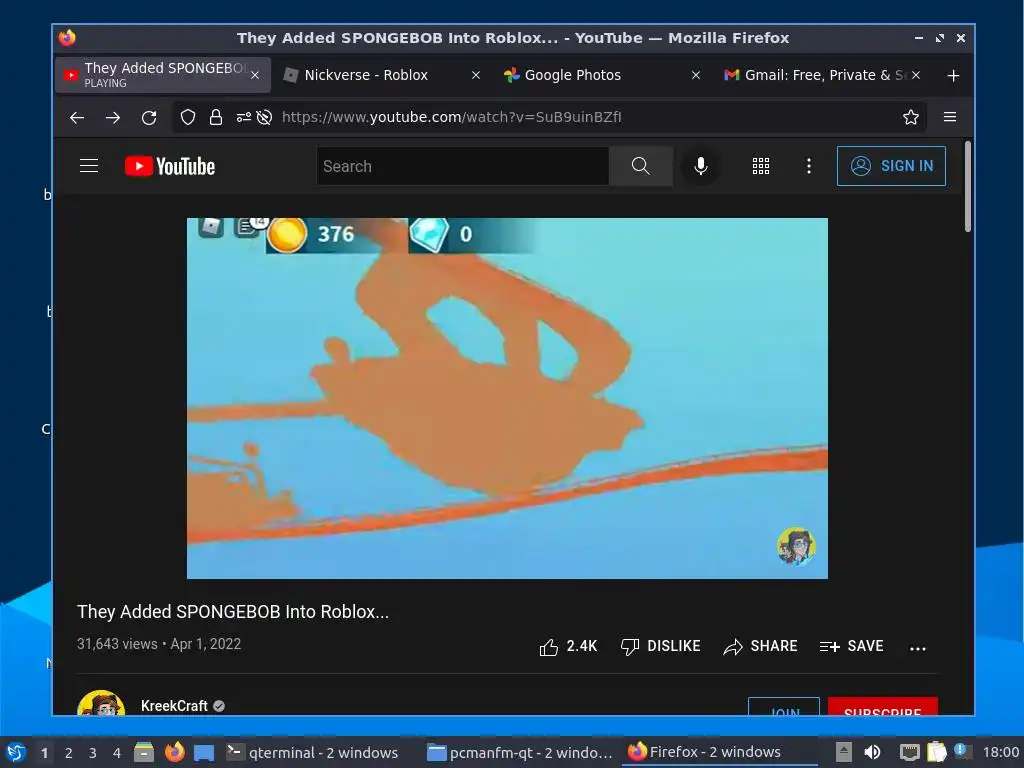1024x768 pixels.
Task: Close the YouTube video tab
Action: pyautogui.click(x=255, y=76)
